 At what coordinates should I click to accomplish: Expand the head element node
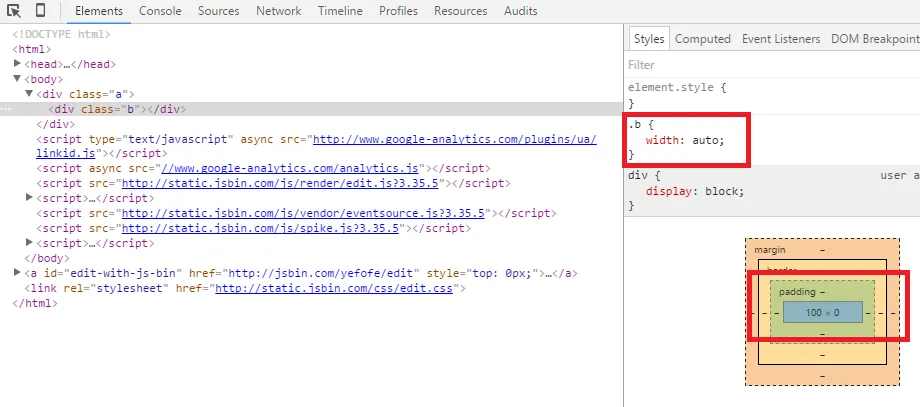click(18, 63)
